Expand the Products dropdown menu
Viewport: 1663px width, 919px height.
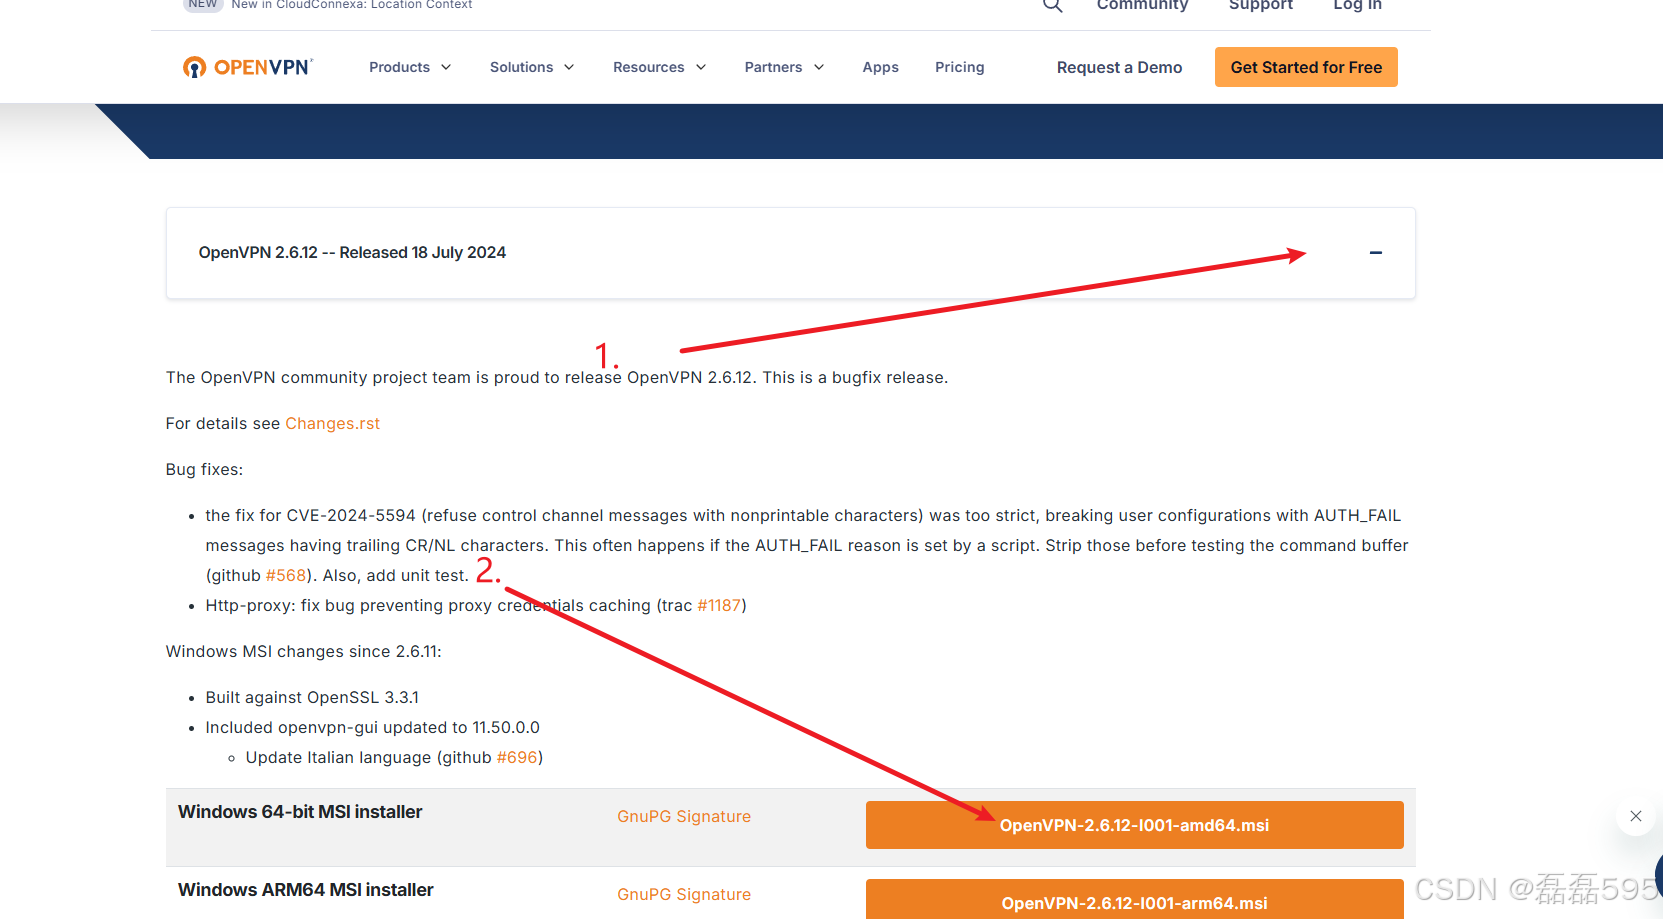pyautogui.click(x=410, y=67)
